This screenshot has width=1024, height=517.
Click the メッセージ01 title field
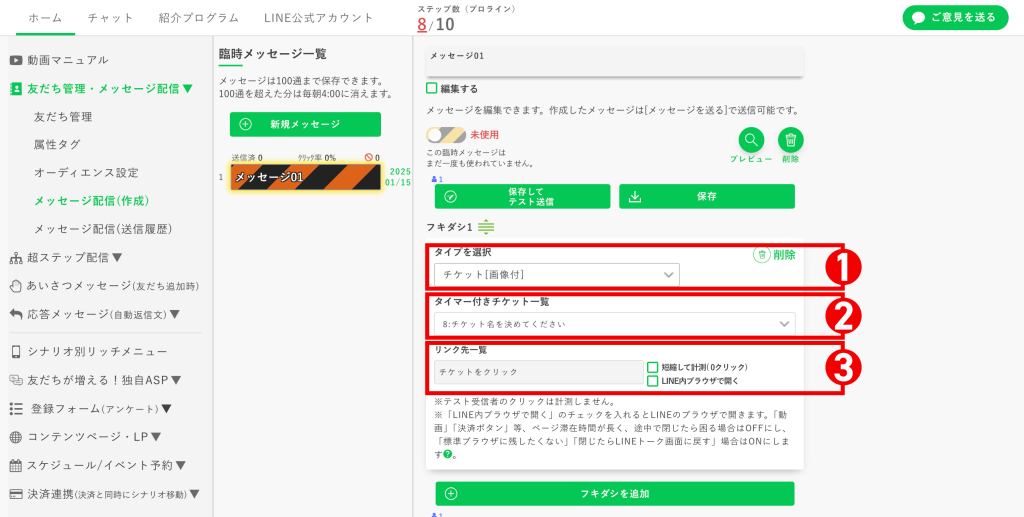614,62
